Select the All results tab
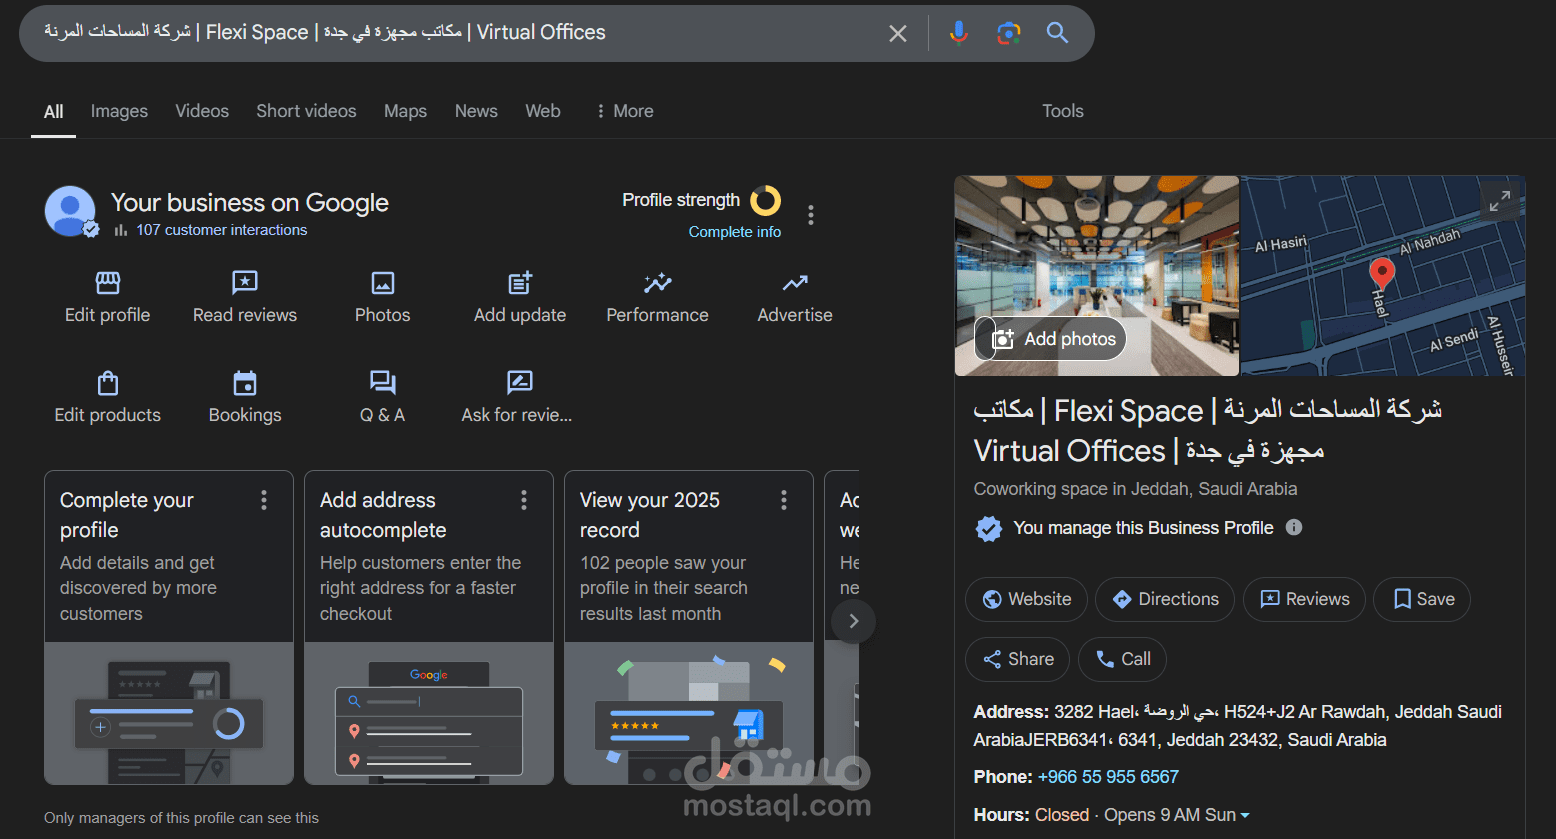The width and height of the screenshot is (1556, 839). 54,112
